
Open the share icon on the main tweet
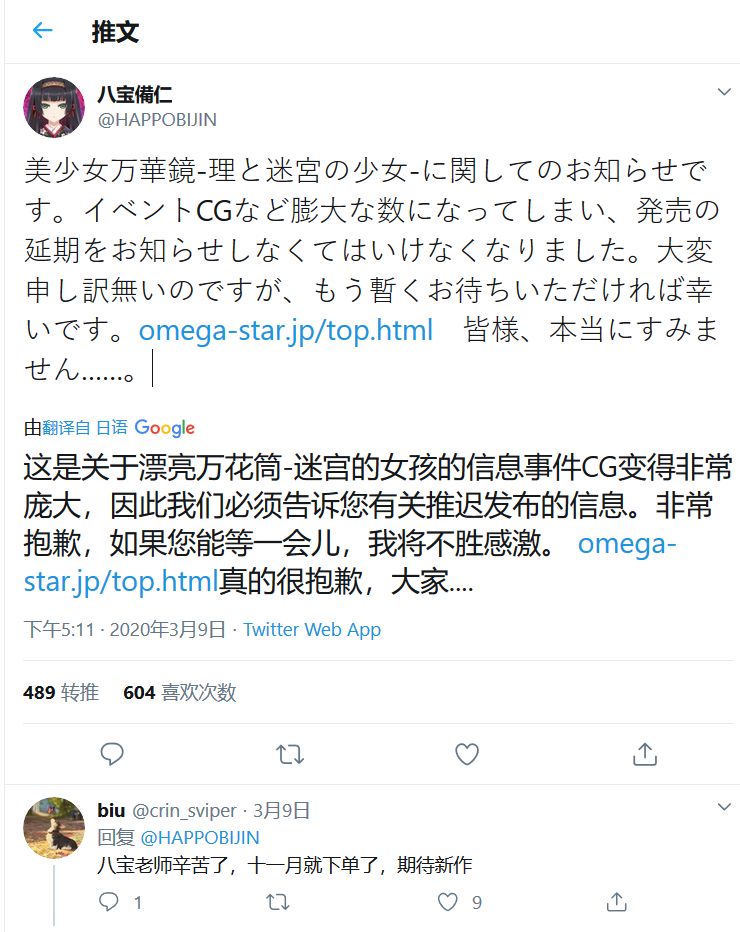click(643, 754)
